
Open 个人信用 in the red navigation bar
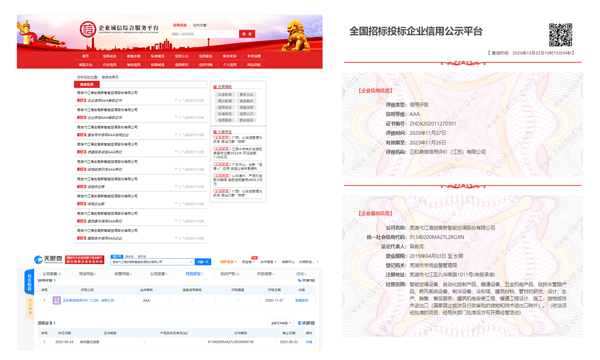(x=230, y=65)
